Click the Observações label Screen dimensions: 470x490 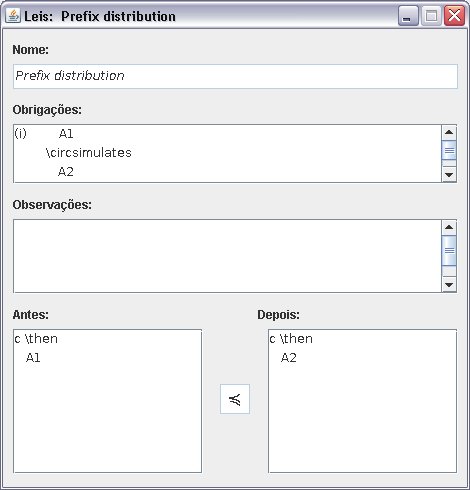click(52, 205)
